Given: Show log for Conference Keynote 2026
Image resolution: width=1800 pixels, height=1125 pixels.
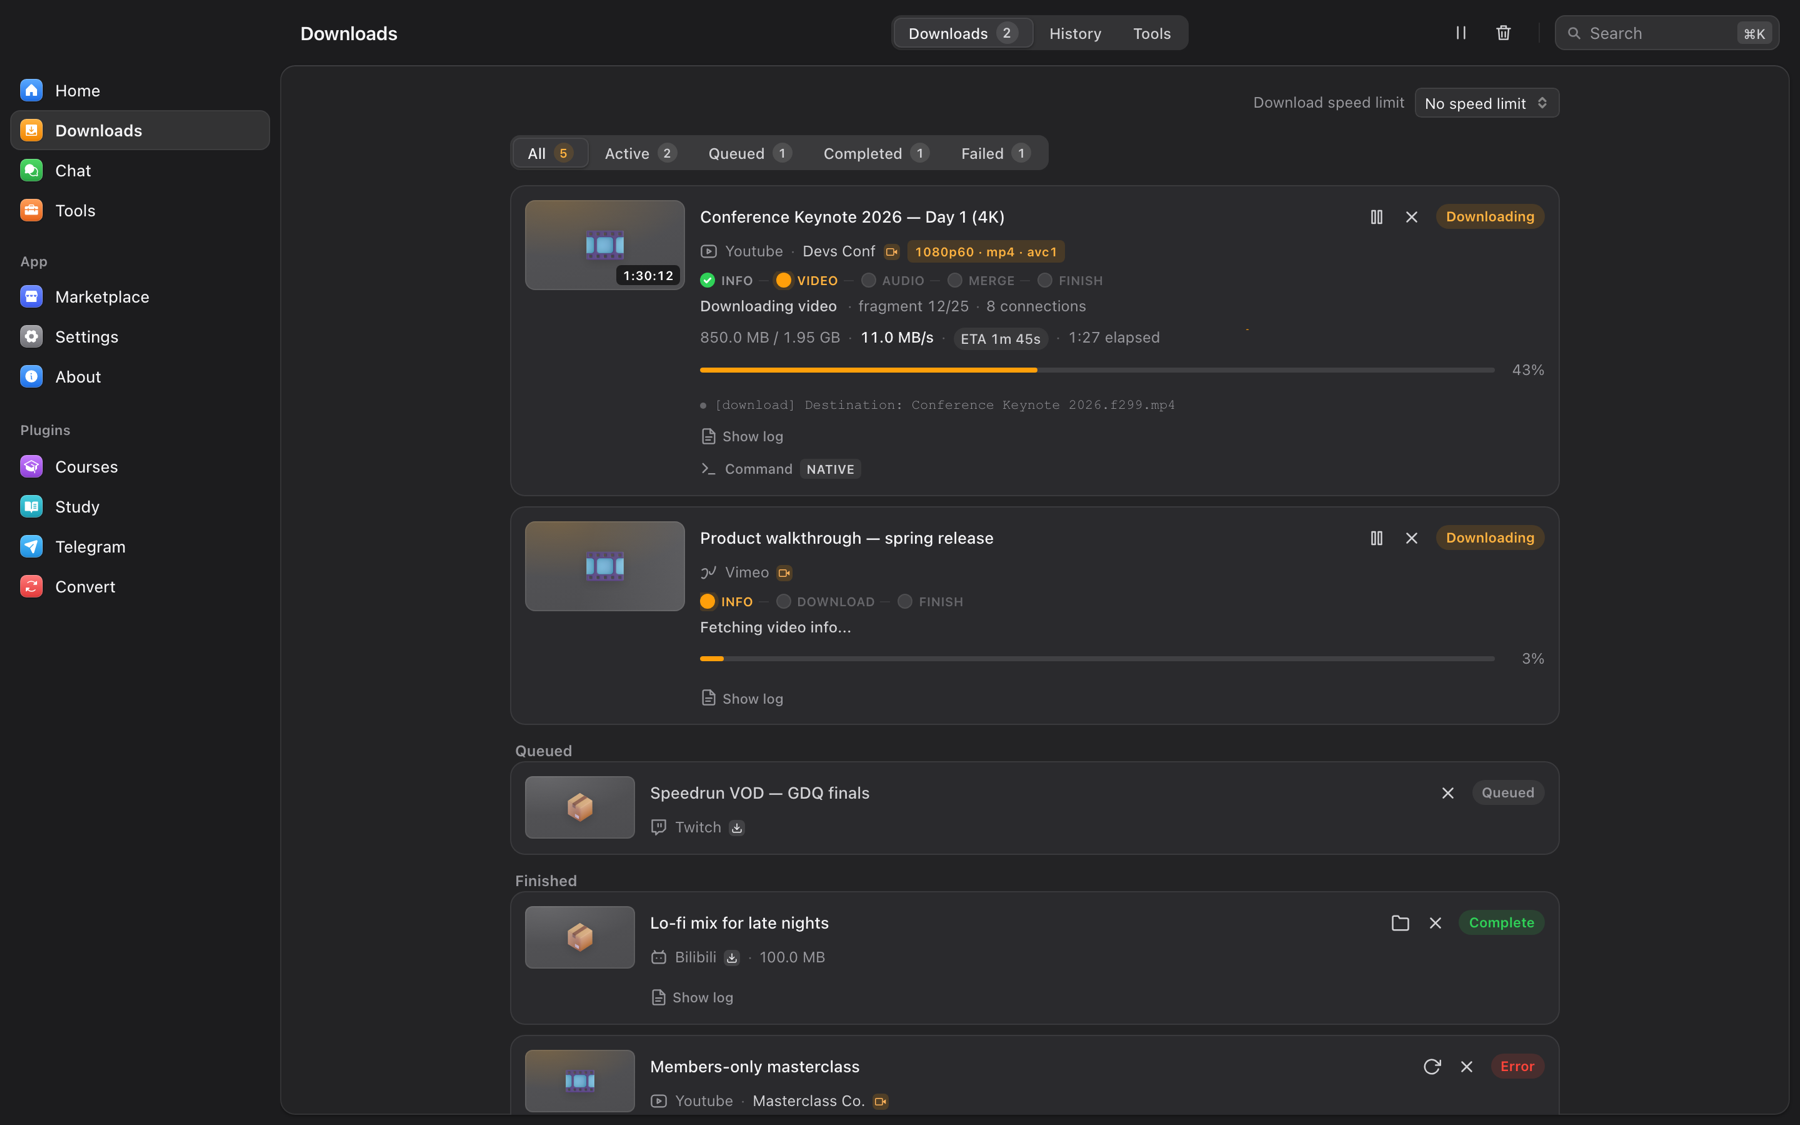Looking at the screenshot, I should pyautogui.click(x=742, y=437).
